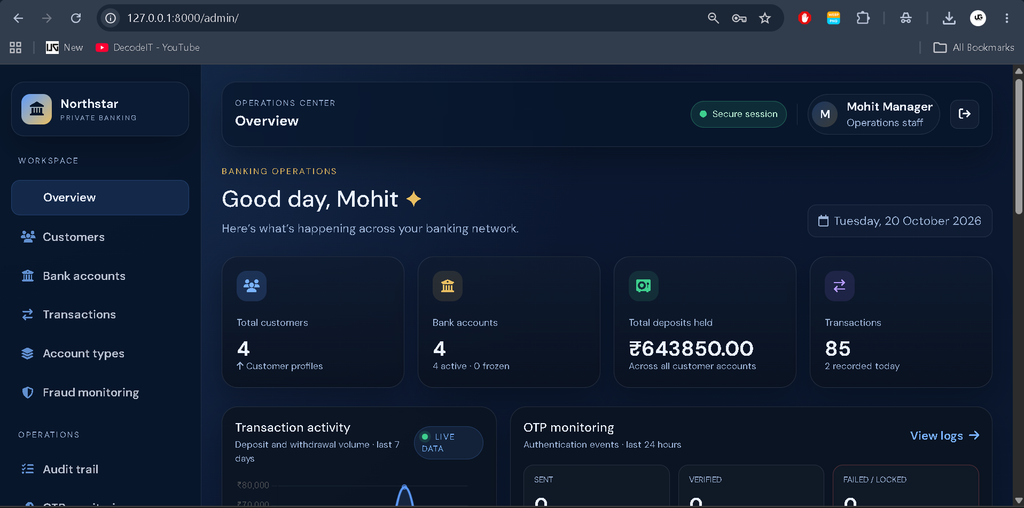Open Customers in sidebar
This screenshot has width=1024, height=508.
[x=100, y=237]
